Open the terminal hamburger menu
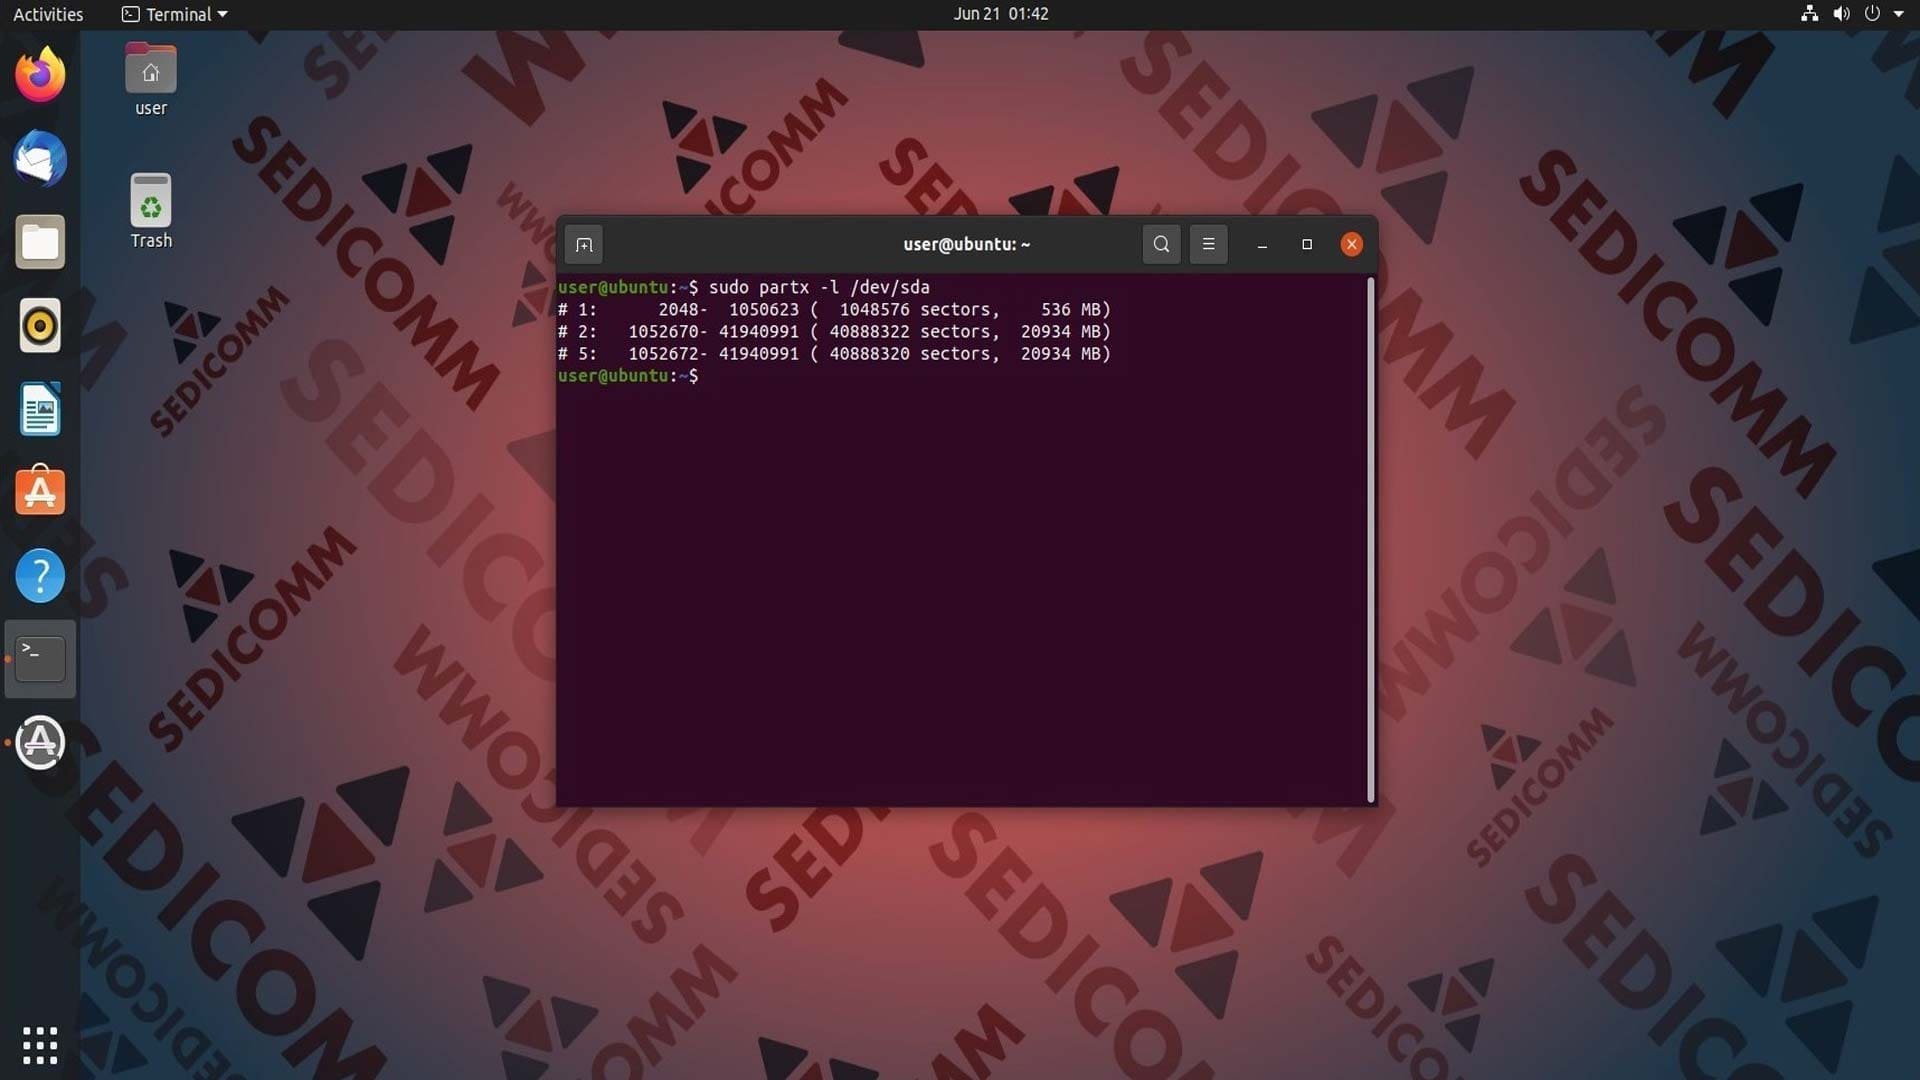 (x=1208, y=244)
